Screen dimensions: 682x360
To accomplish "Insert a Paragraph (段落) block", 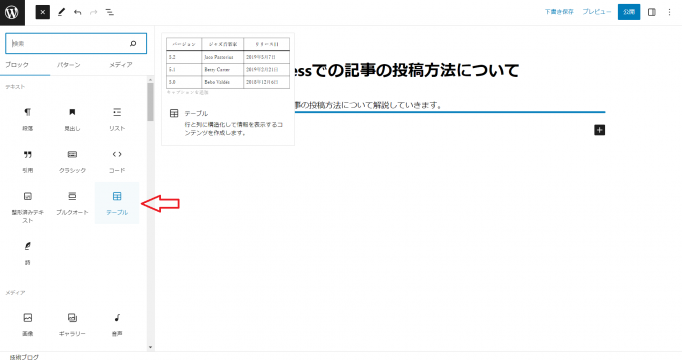I will [27, 119].
